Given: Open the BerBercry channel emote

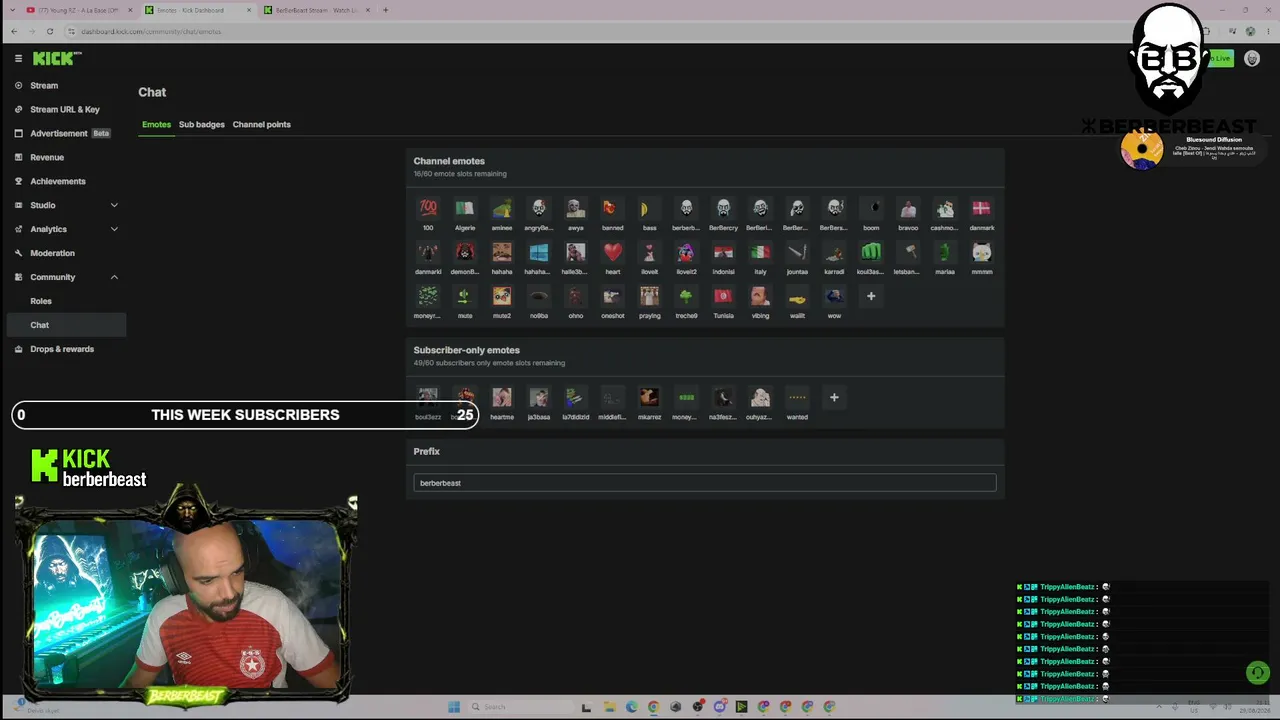Looking at the screenshot, I should [723, 208].
